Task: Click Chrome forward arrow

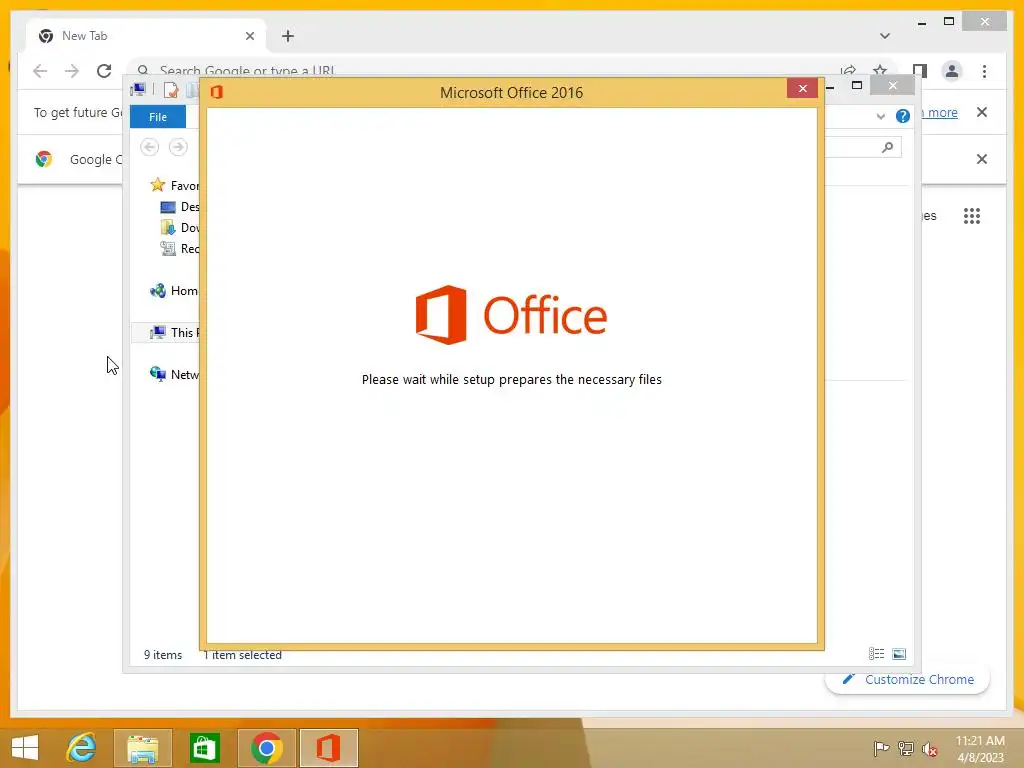Action: tap(72, 71)
